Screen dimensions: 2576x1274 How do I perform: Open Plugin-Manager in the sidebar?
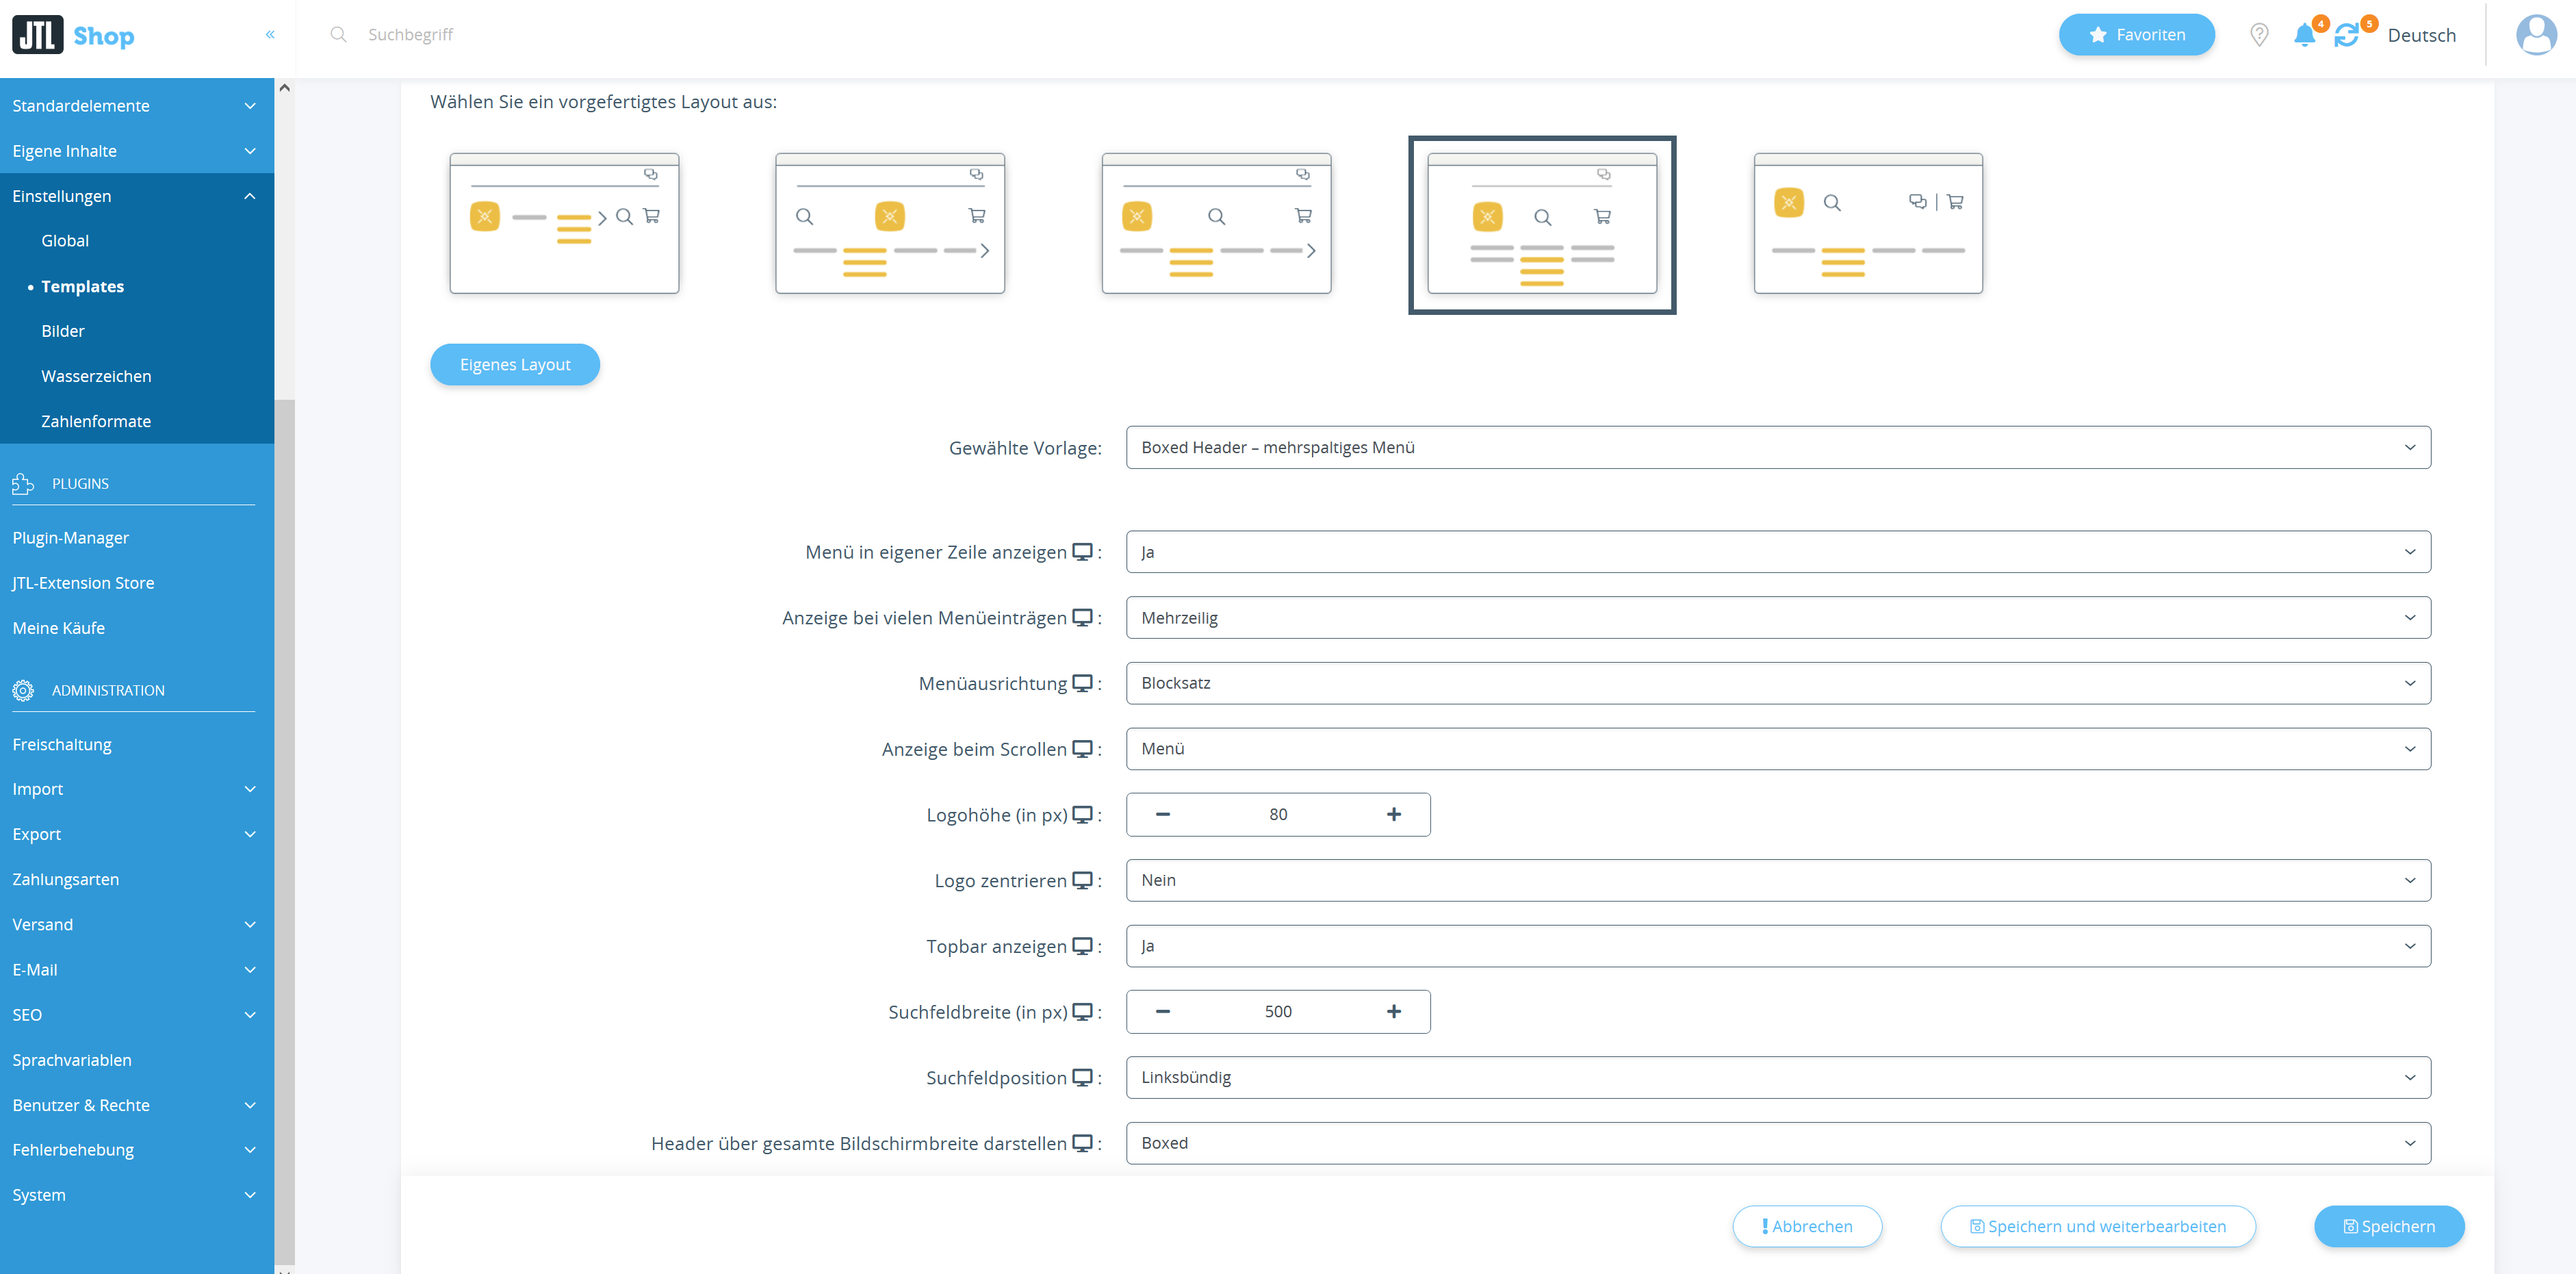[x=71, y=537]
